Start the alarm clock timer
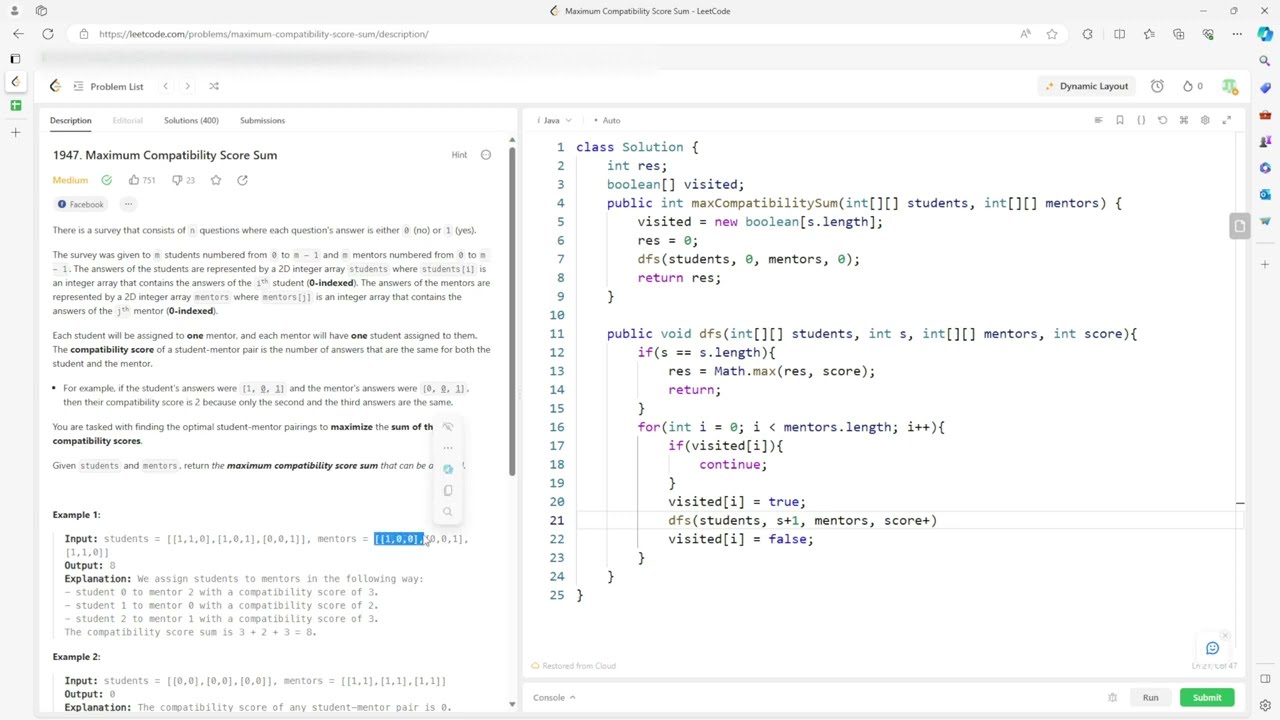1280x720 pixels. point(1157,86)
